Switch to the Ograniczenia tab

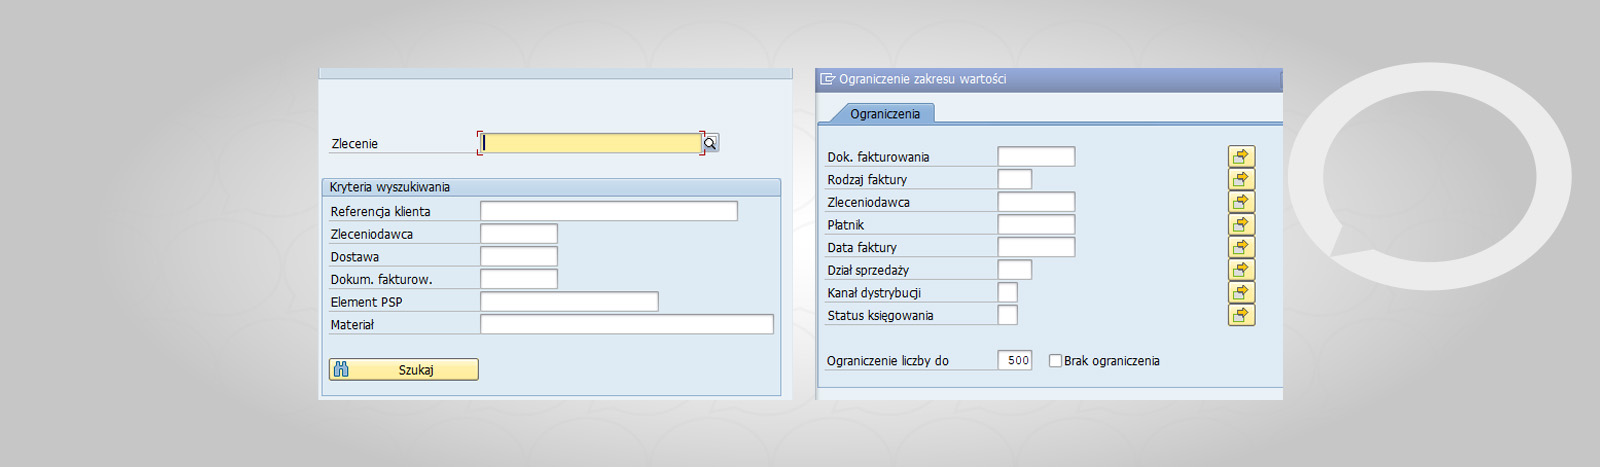[884, 114]
